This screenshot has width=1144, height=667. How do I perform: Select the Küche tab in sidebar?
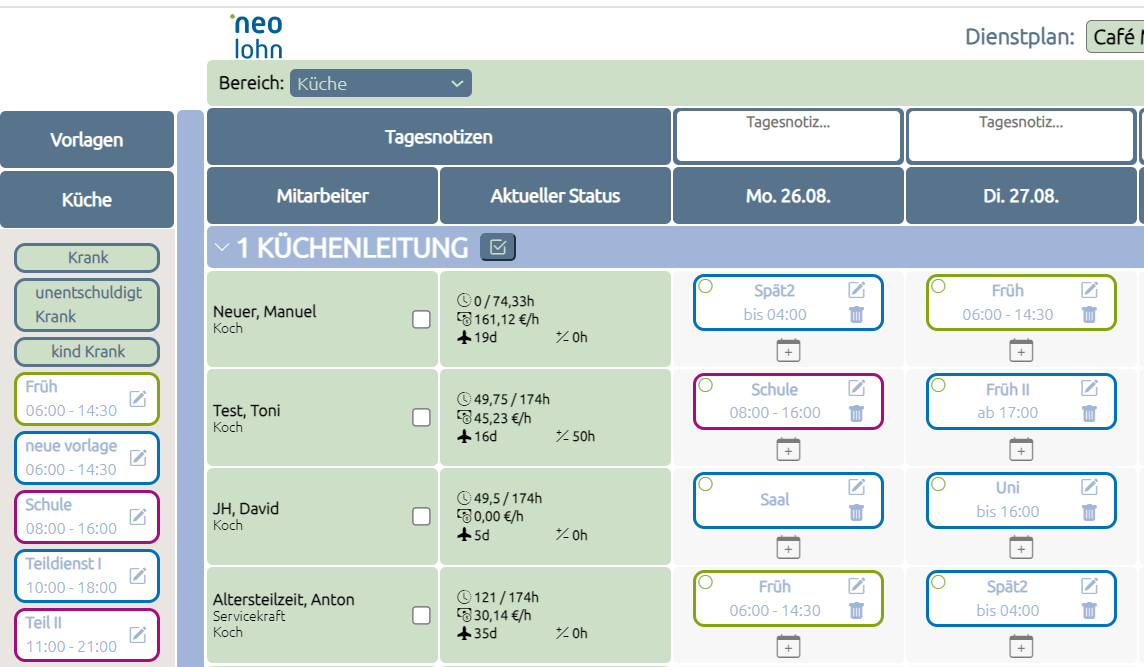coord(87,199)
